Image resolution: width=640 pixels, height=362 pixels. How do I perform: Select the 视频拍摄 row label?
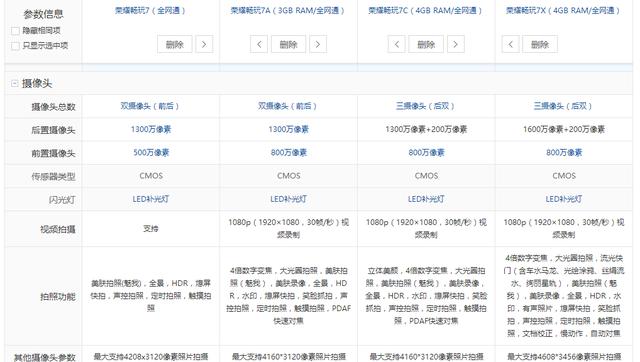point(58,229)
